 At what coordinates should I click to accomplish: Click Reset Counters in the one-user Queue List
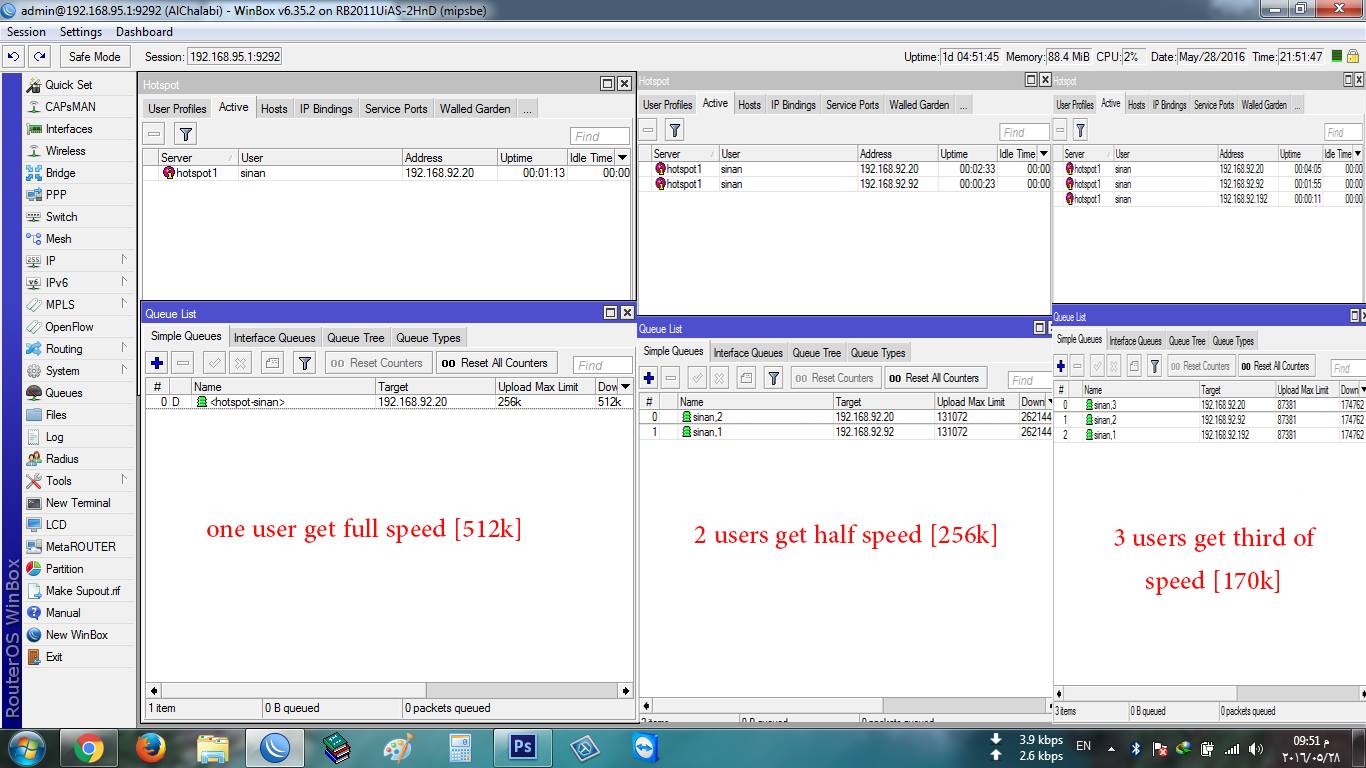376,363
